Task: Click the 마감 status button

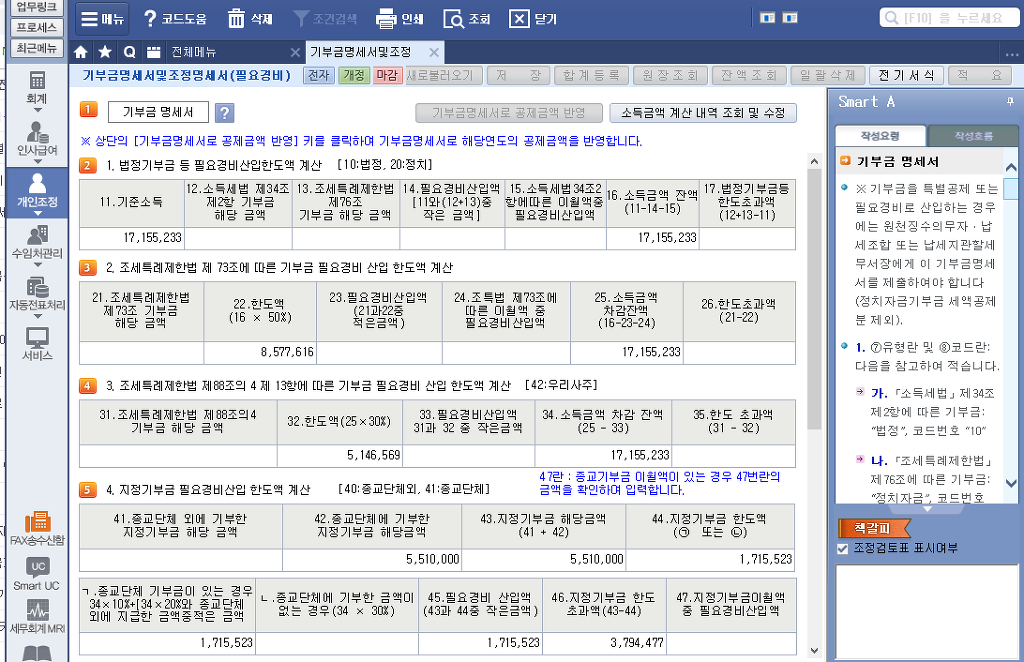Action: coord(387,76)
